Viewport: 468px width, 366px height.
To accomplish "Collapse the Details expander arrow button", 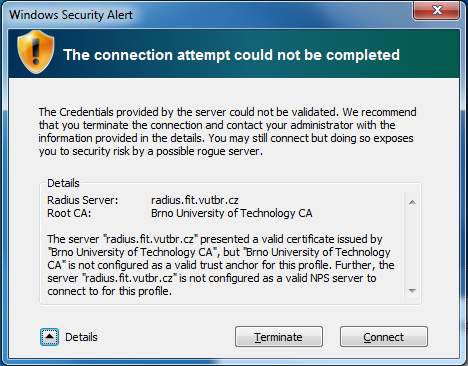I will [49, 337].
